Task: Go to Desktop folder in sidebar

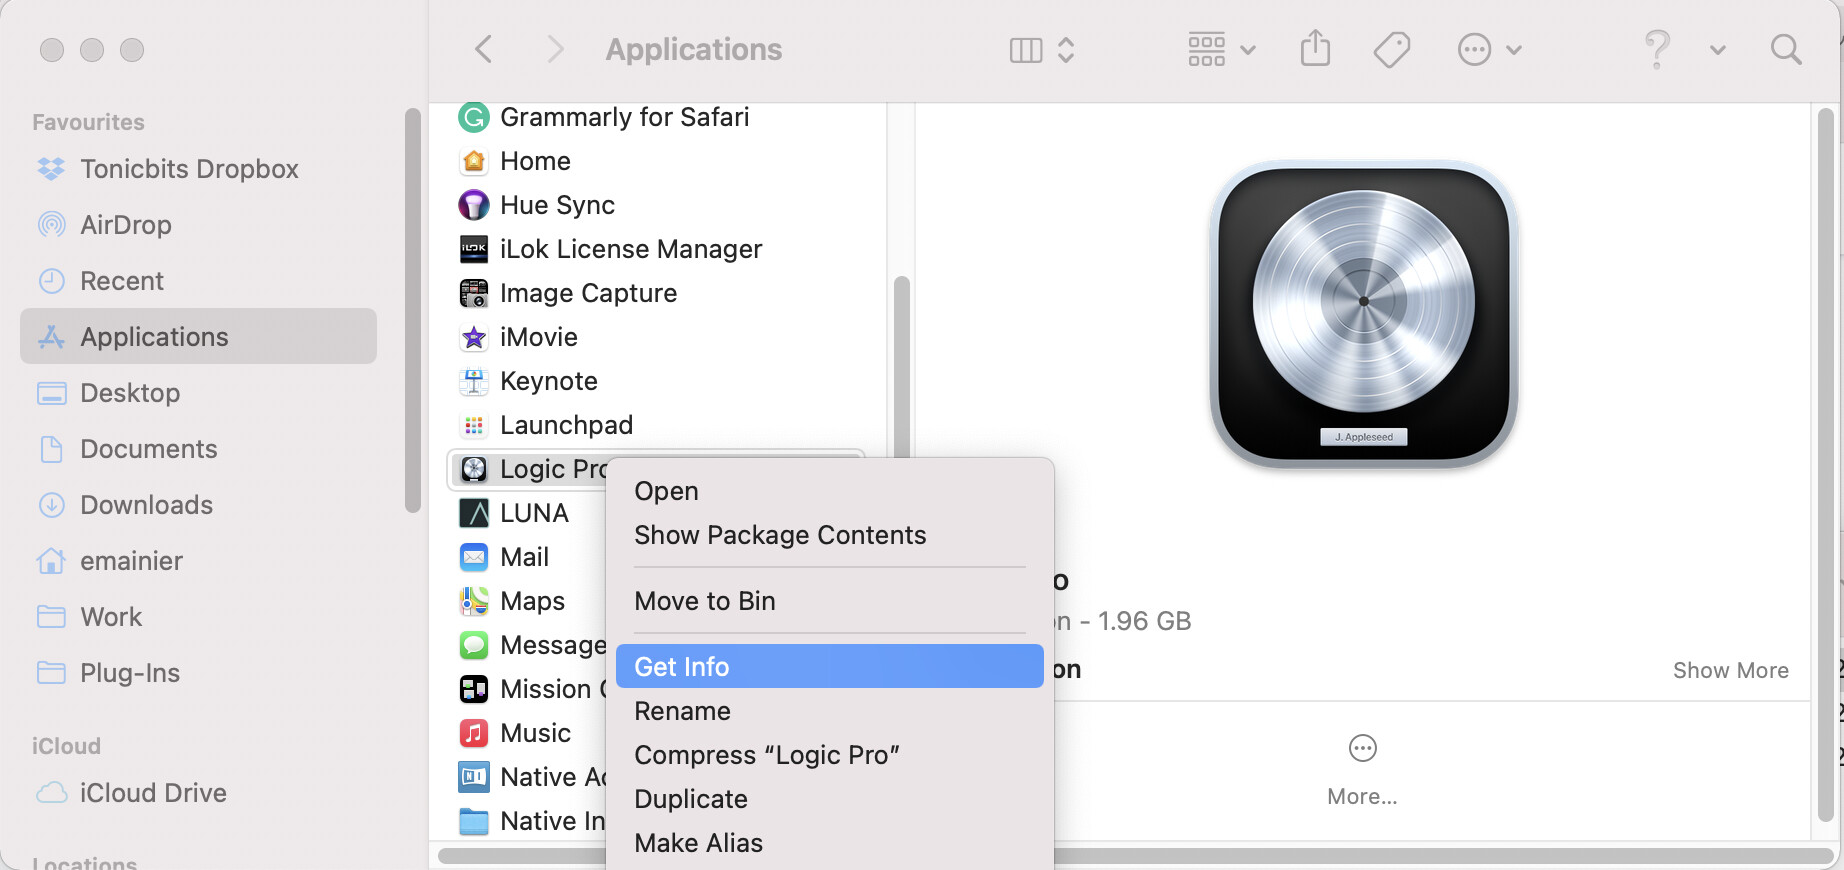Action: [198, 393]
